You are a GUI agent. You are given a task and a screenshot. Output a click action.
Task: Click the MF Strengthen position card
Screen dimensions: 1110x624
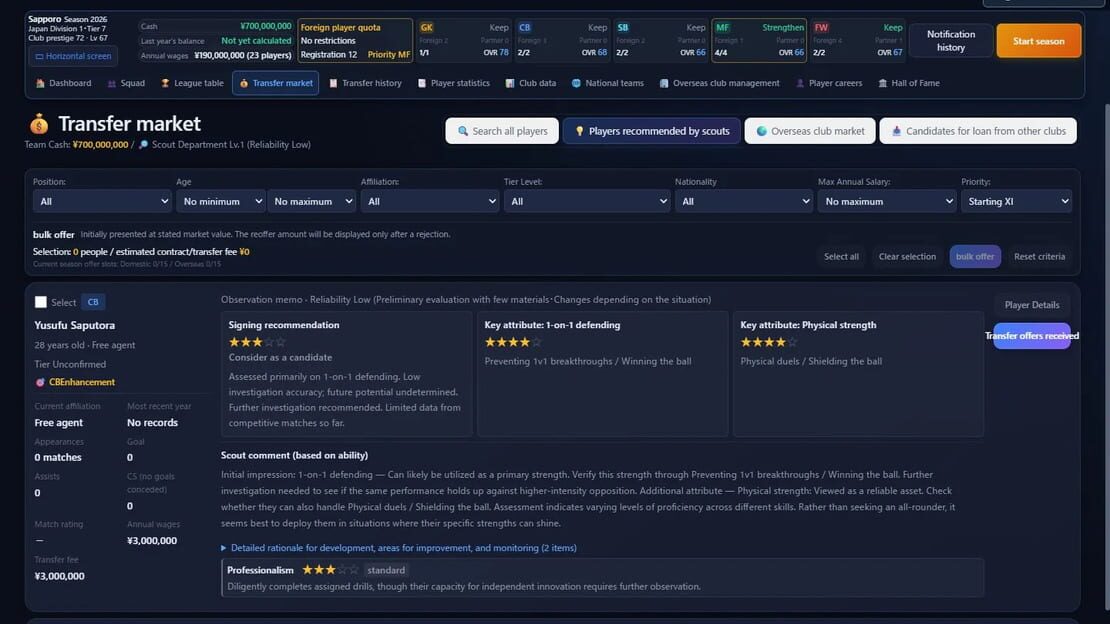pos(759,41)
